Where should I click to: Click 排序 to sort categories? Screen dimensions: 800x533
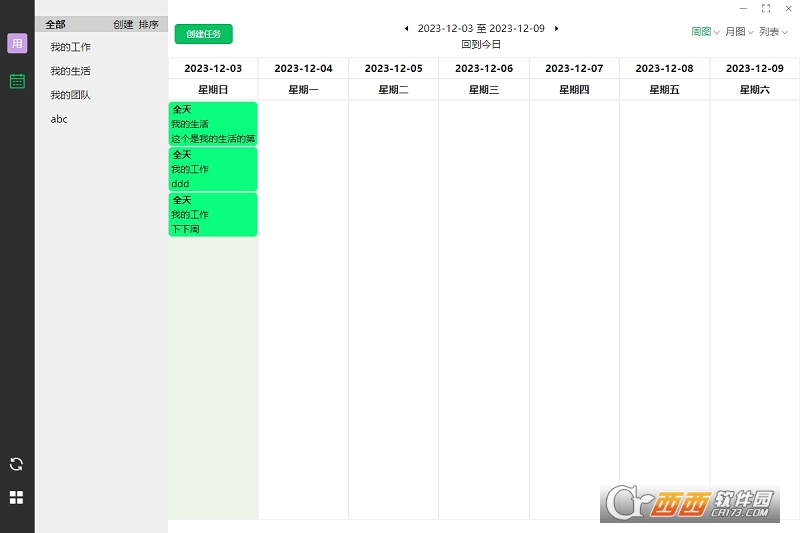coord(148,24)
